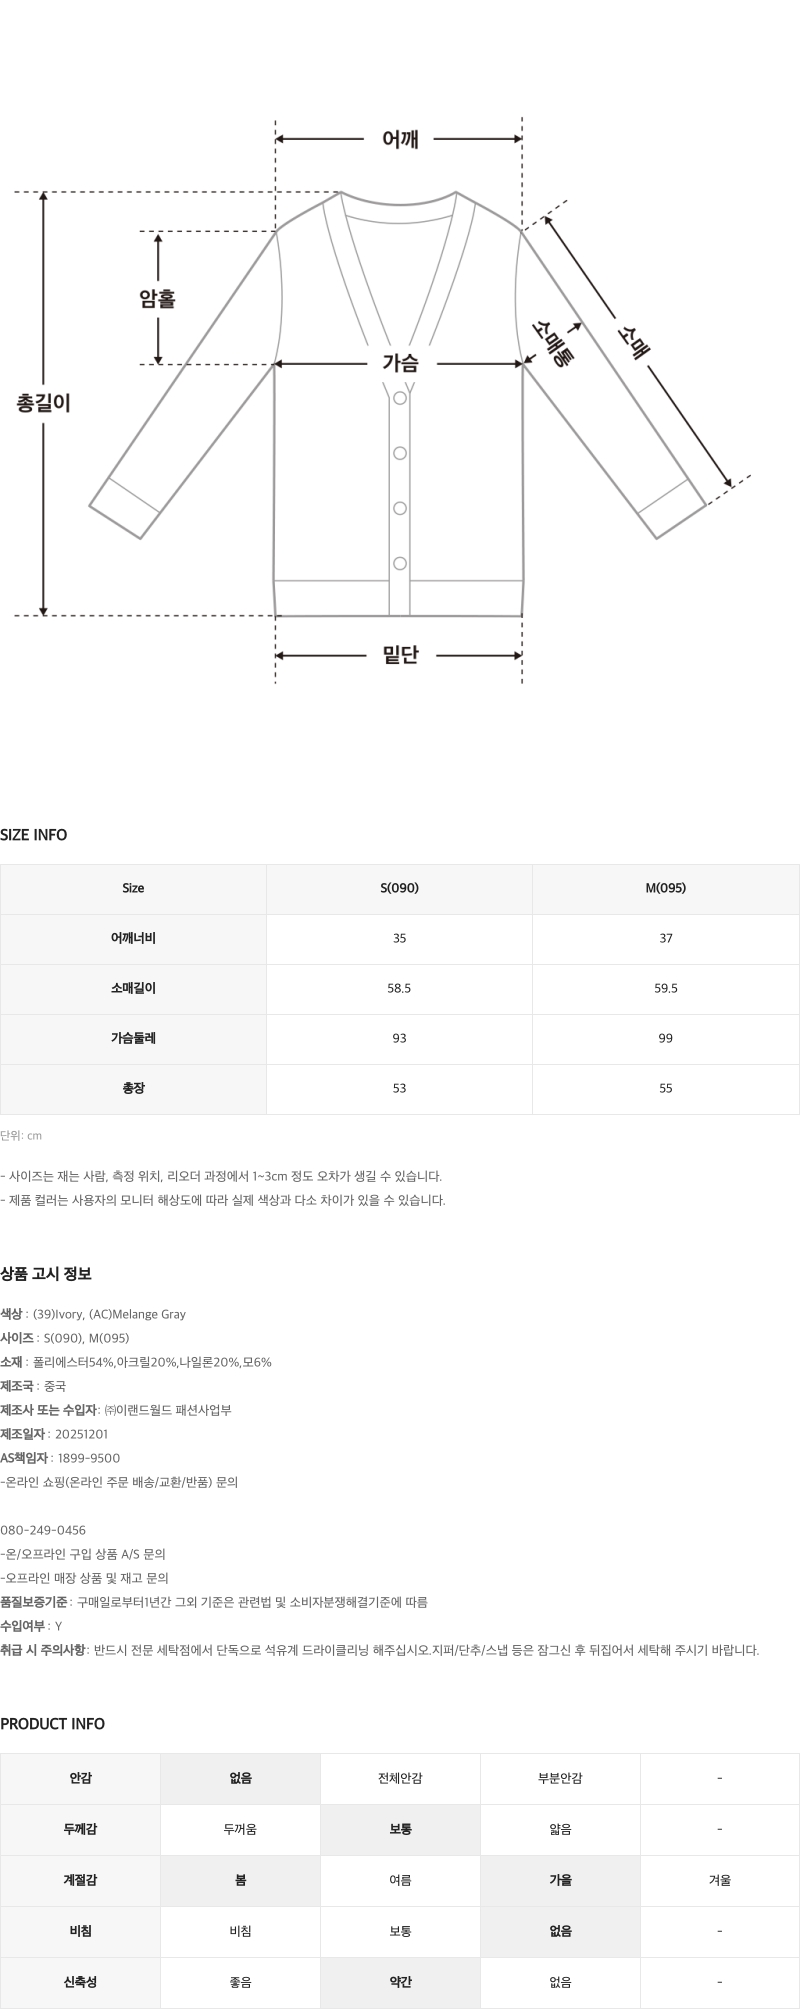Click the 가슴 chest label in the diagram
800x2009 pixels.
click(400, 364)
